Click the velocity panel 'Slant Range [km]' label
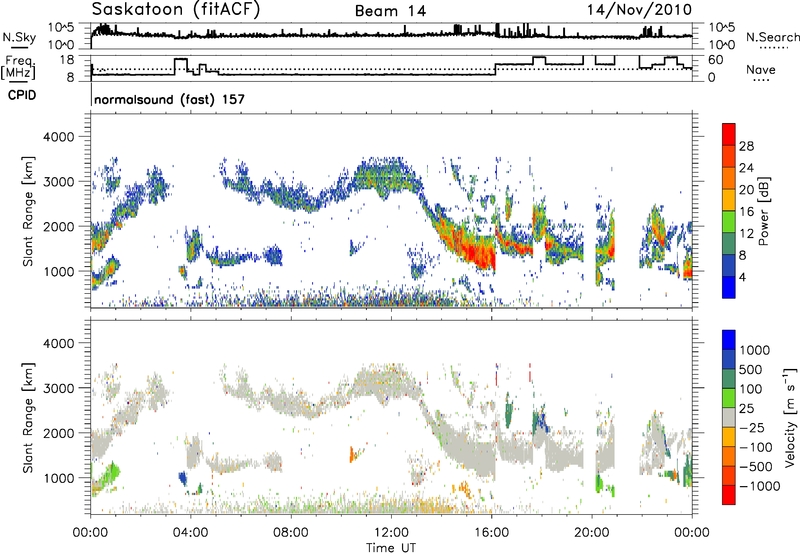800x554 pixels. coord(28,417)
